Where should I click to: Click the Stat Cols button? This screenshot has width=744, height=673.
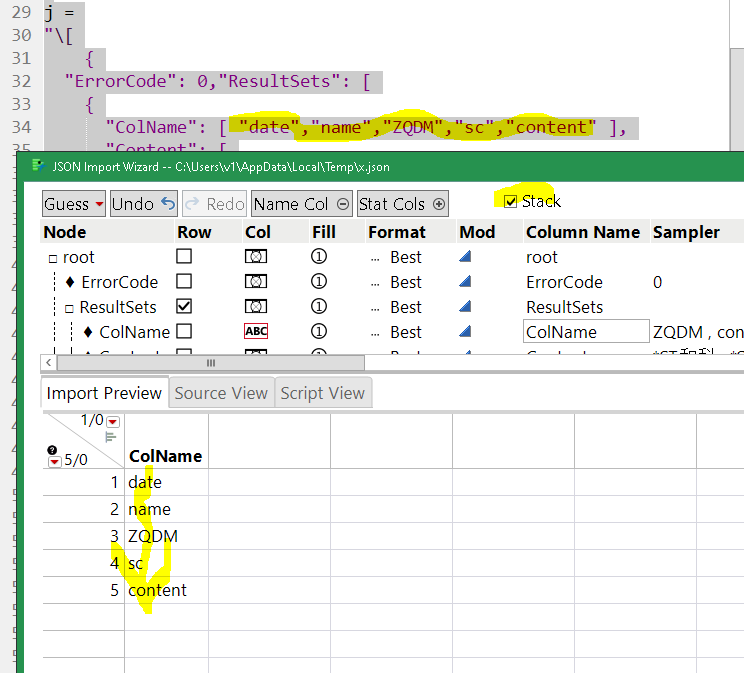coord(402,204)
